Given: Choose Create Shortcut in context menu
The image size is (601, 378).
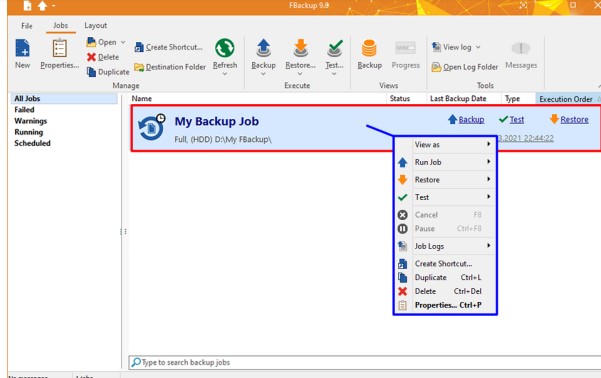Looking at the screenshot, I should [445, 264].
